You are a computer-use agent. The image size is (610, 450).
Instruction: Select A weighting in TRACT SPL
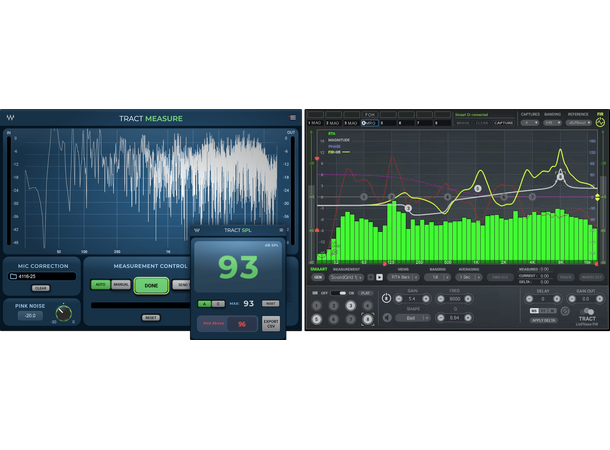click(204, 304)
